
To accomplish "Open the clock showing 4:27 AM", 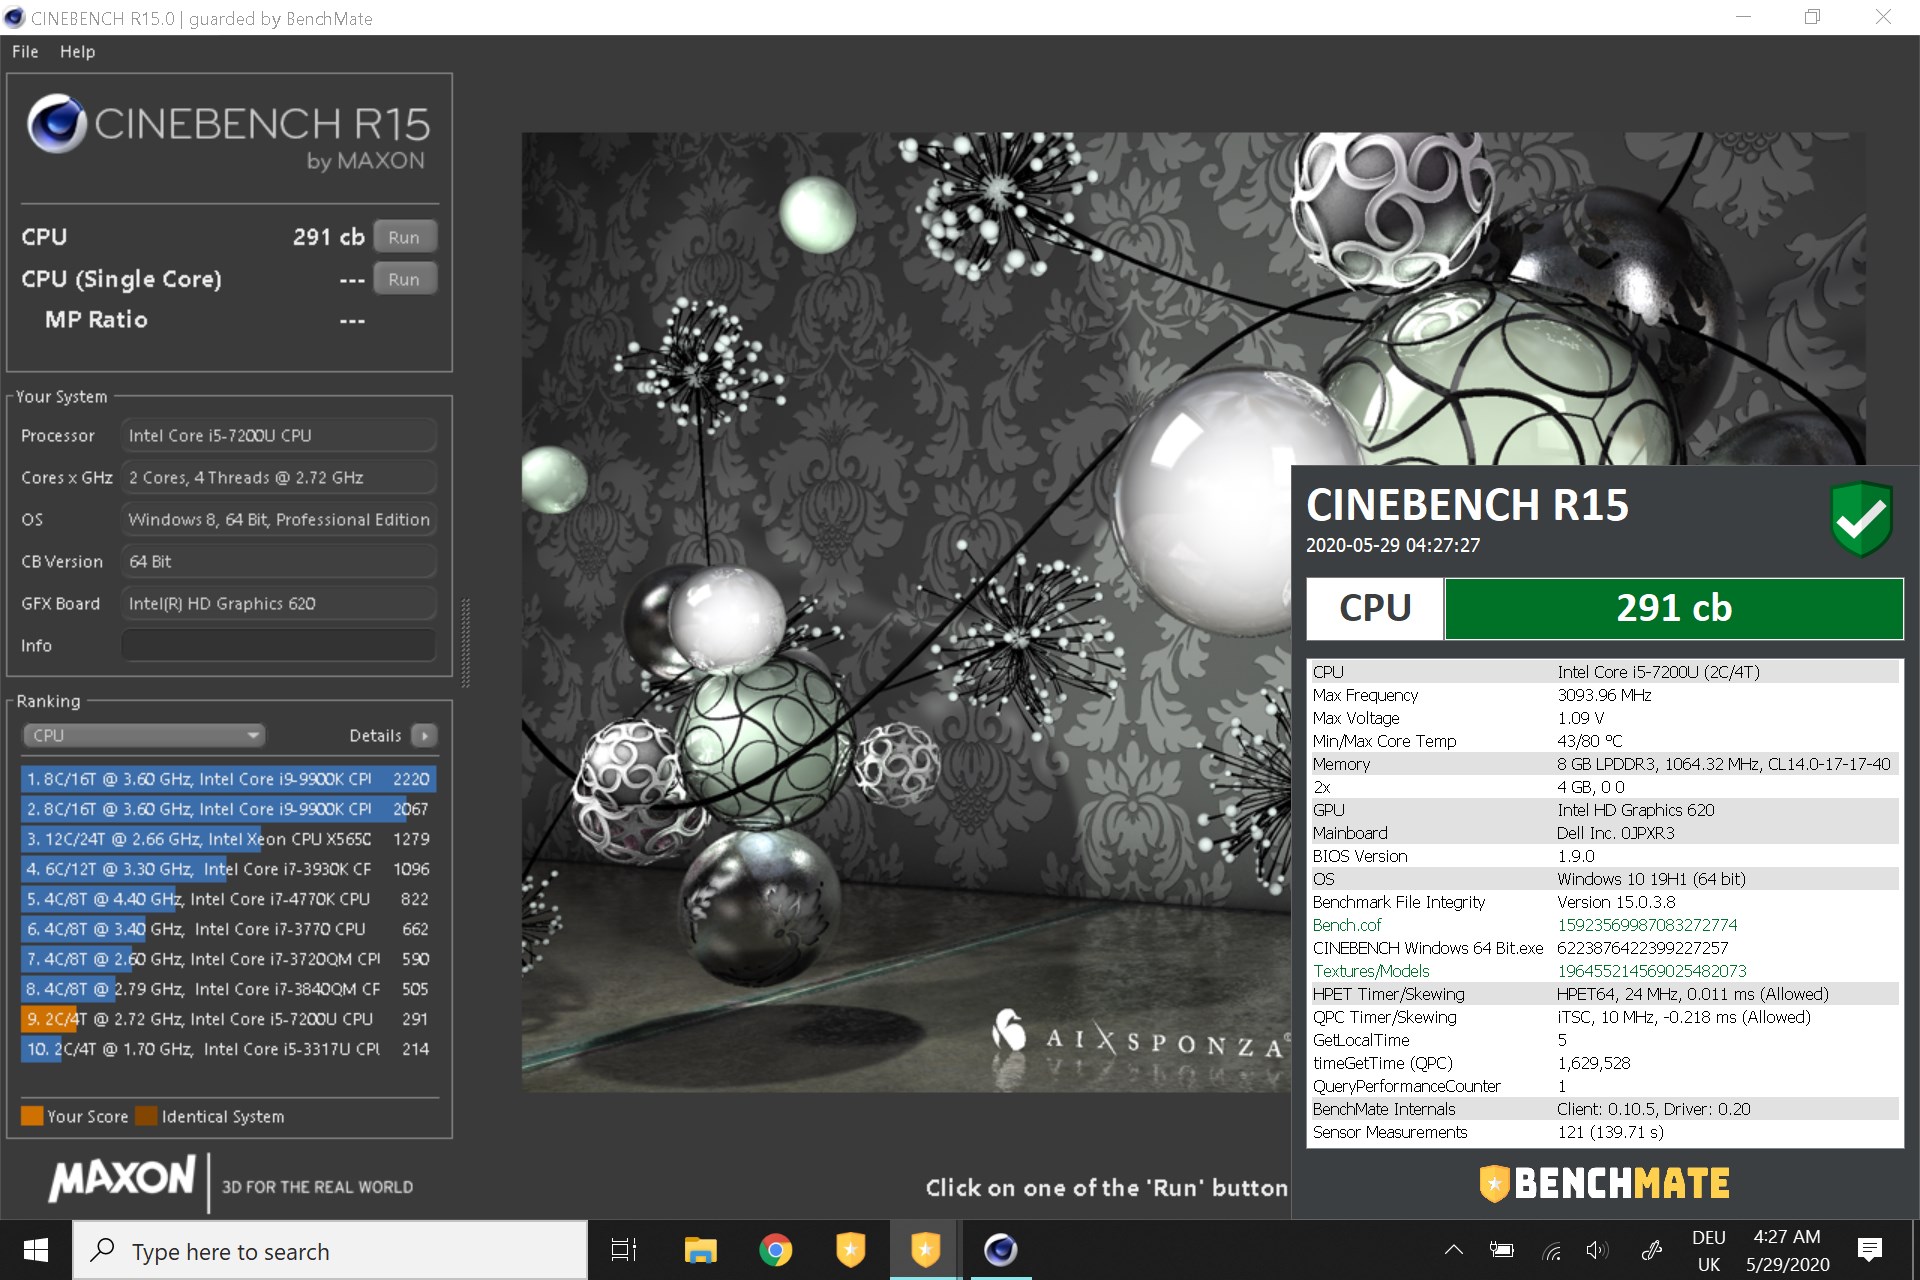I will pos(1787,1250).
